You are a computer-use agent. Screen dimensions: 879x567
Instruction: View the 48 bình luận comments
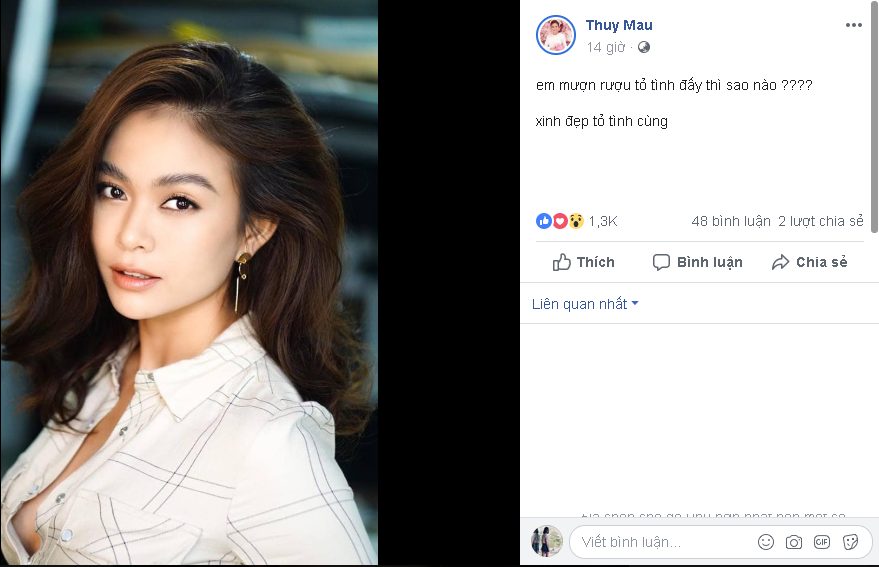(729, 221)
